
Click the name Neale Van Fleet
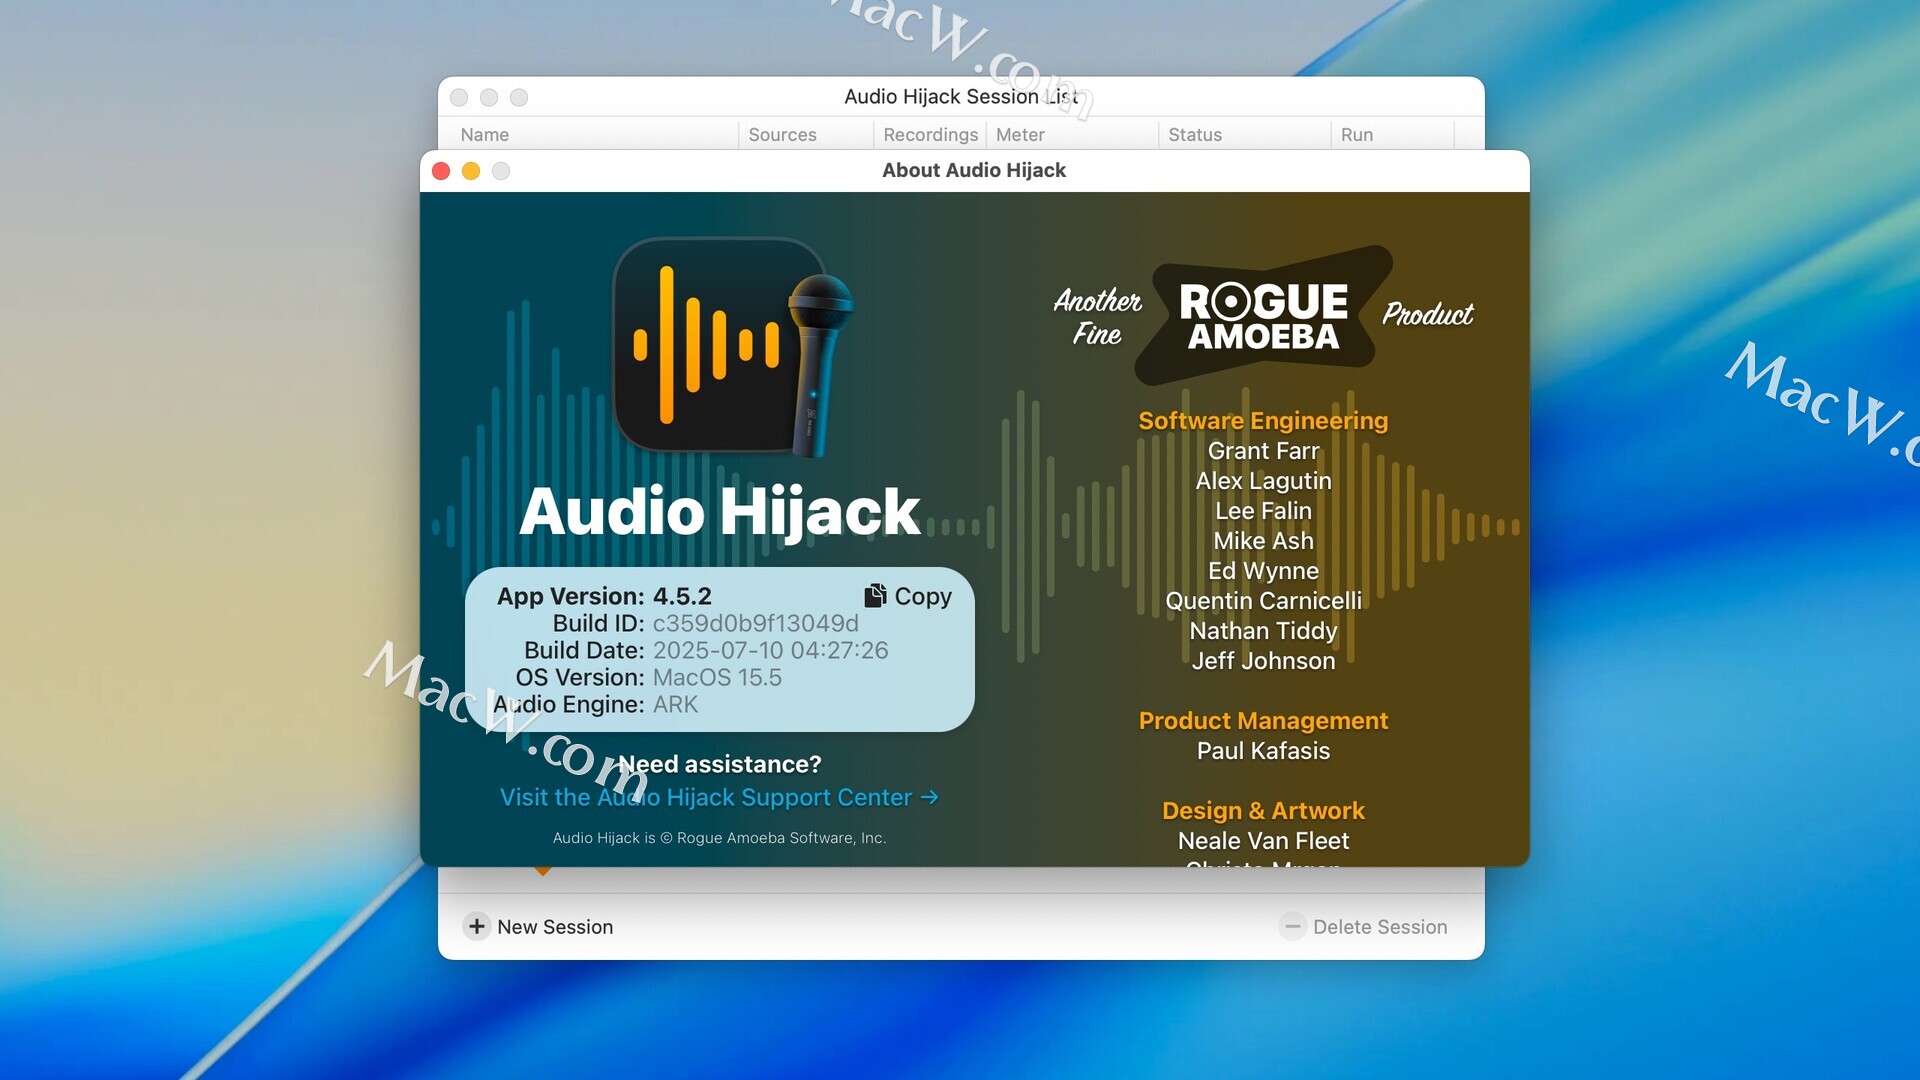coord(1263,841)
